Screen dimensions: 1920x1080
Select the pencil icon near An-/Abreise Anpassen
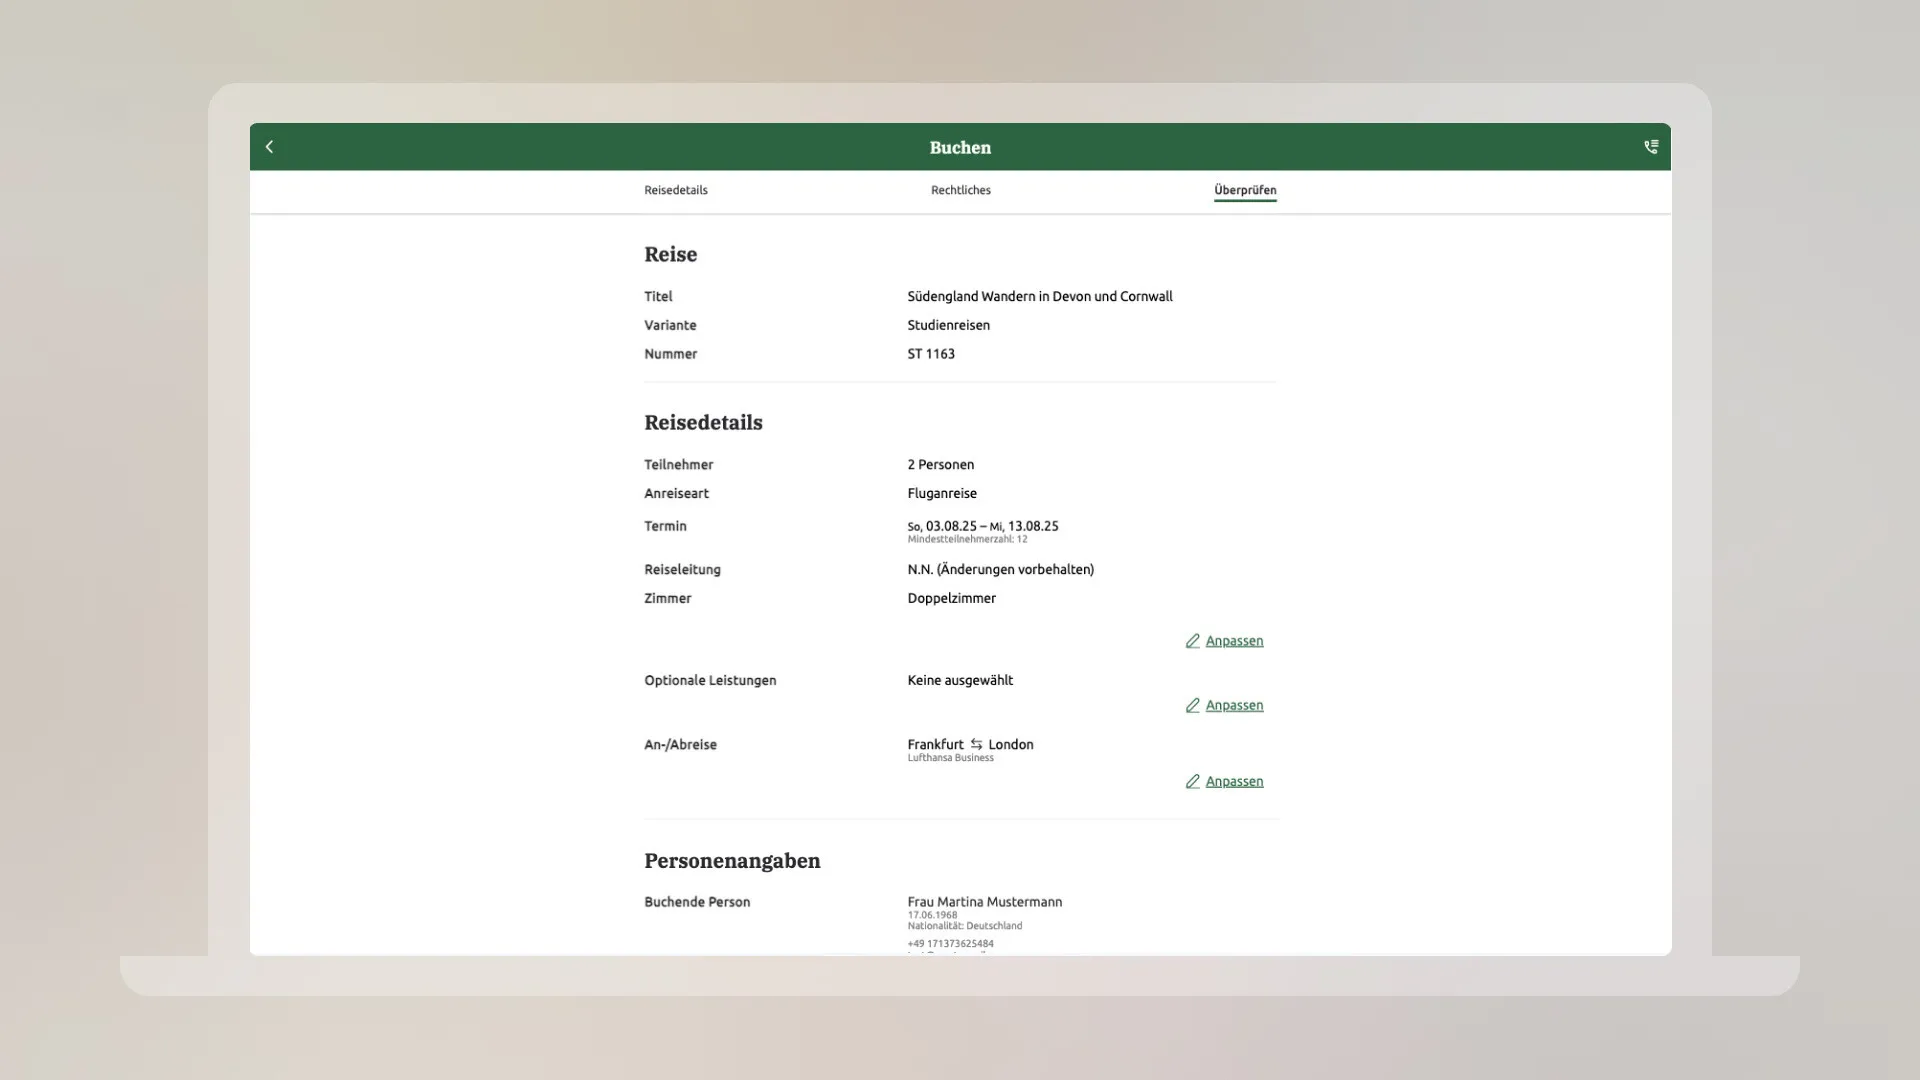tap(1192, 781)
